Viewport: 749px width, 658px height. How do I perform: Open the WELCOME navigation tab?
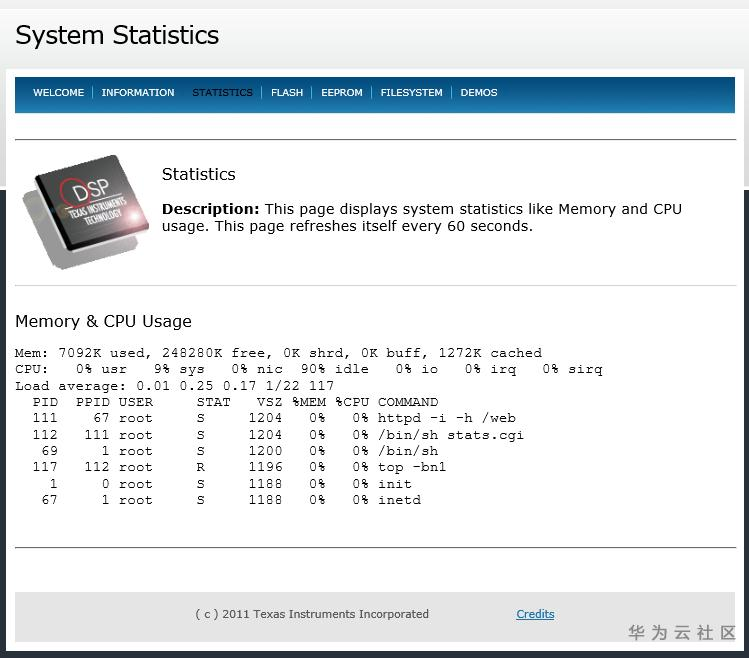pos(58,93)
